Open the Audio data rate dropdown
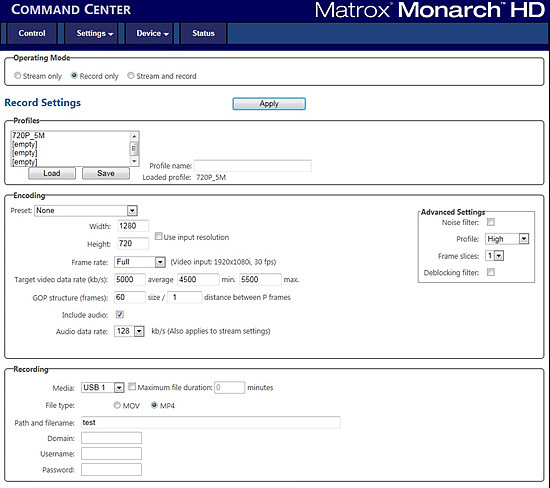The height and width of the screenshot is (488, 550). (x=139, y=332)
